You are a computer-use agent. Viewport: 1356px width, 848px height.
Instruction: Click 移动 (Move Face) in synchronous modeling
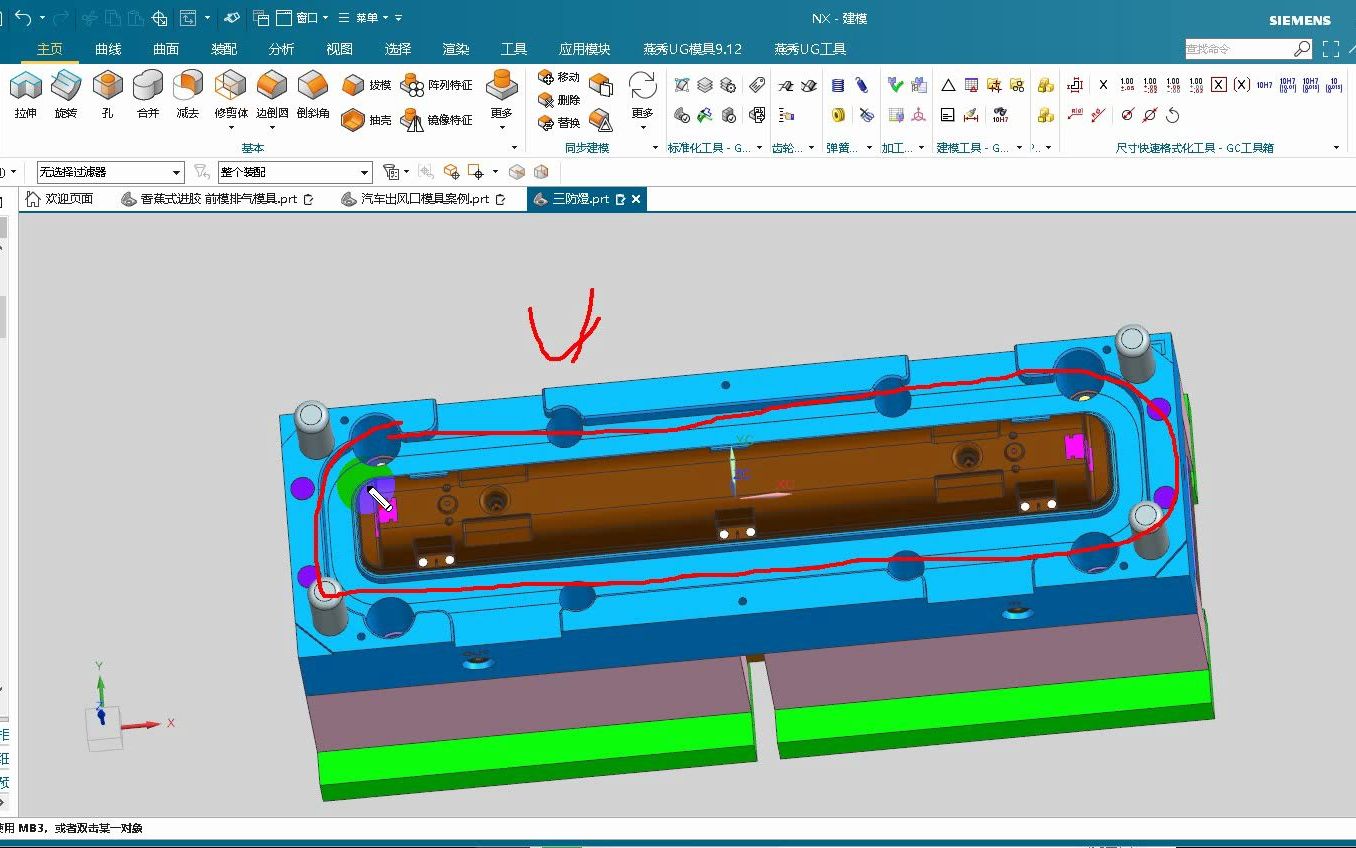[559, 77]
